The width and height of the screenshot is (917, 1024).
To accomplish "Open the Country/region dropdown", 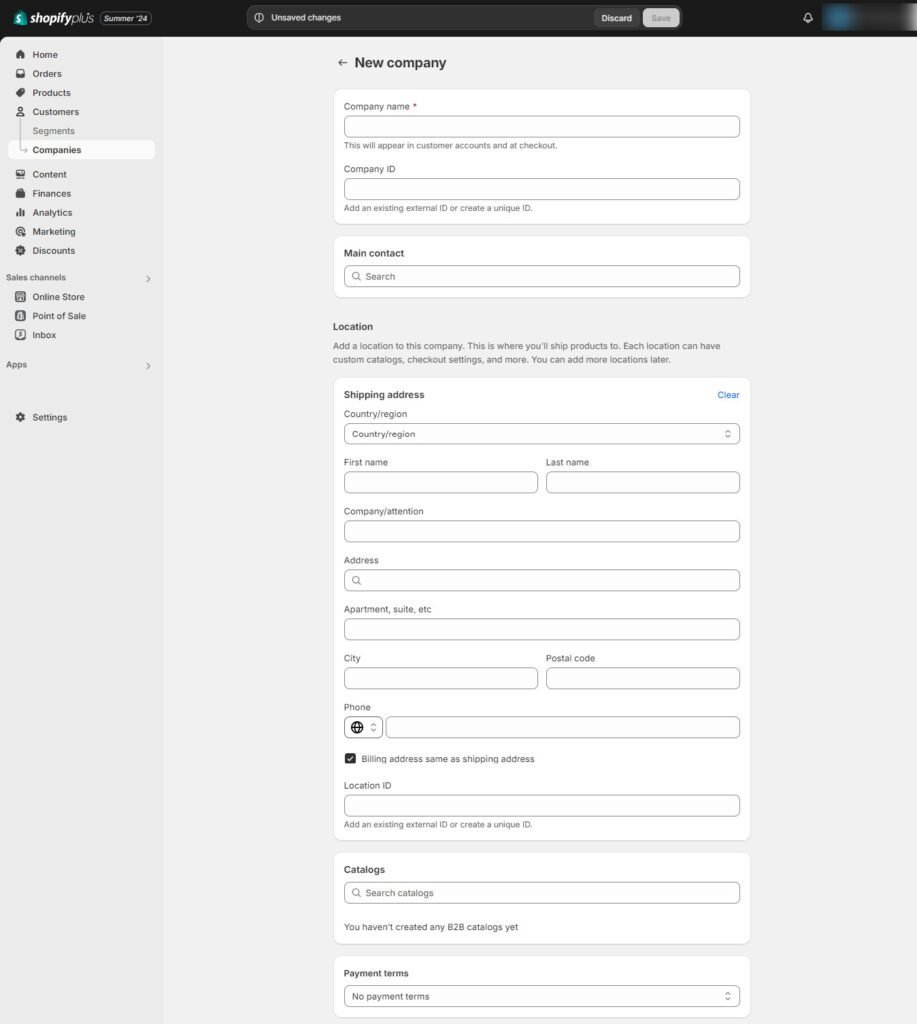I will [x=541, y=434].
